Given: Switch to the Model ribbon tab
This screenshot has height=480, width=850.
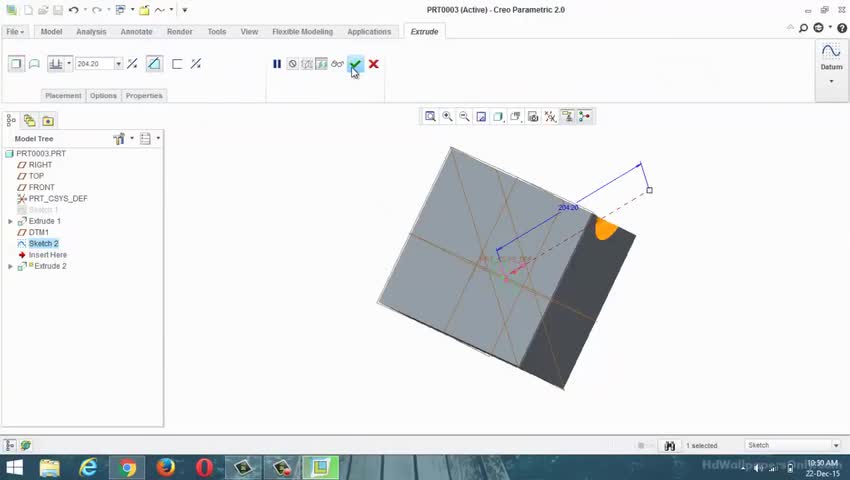Looking at the screenshot, I should coord(51,31).
